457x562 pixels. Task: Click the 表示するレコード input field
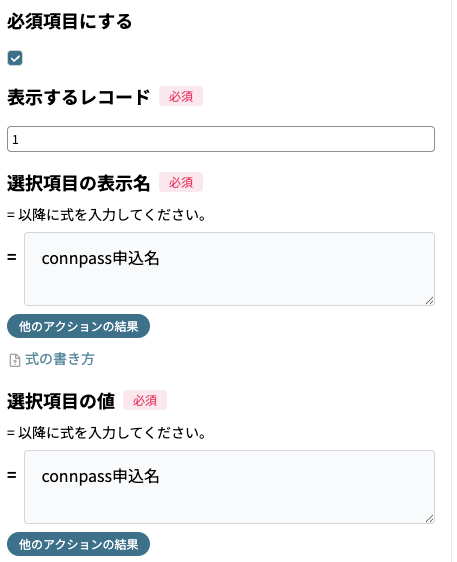point(221,139)
